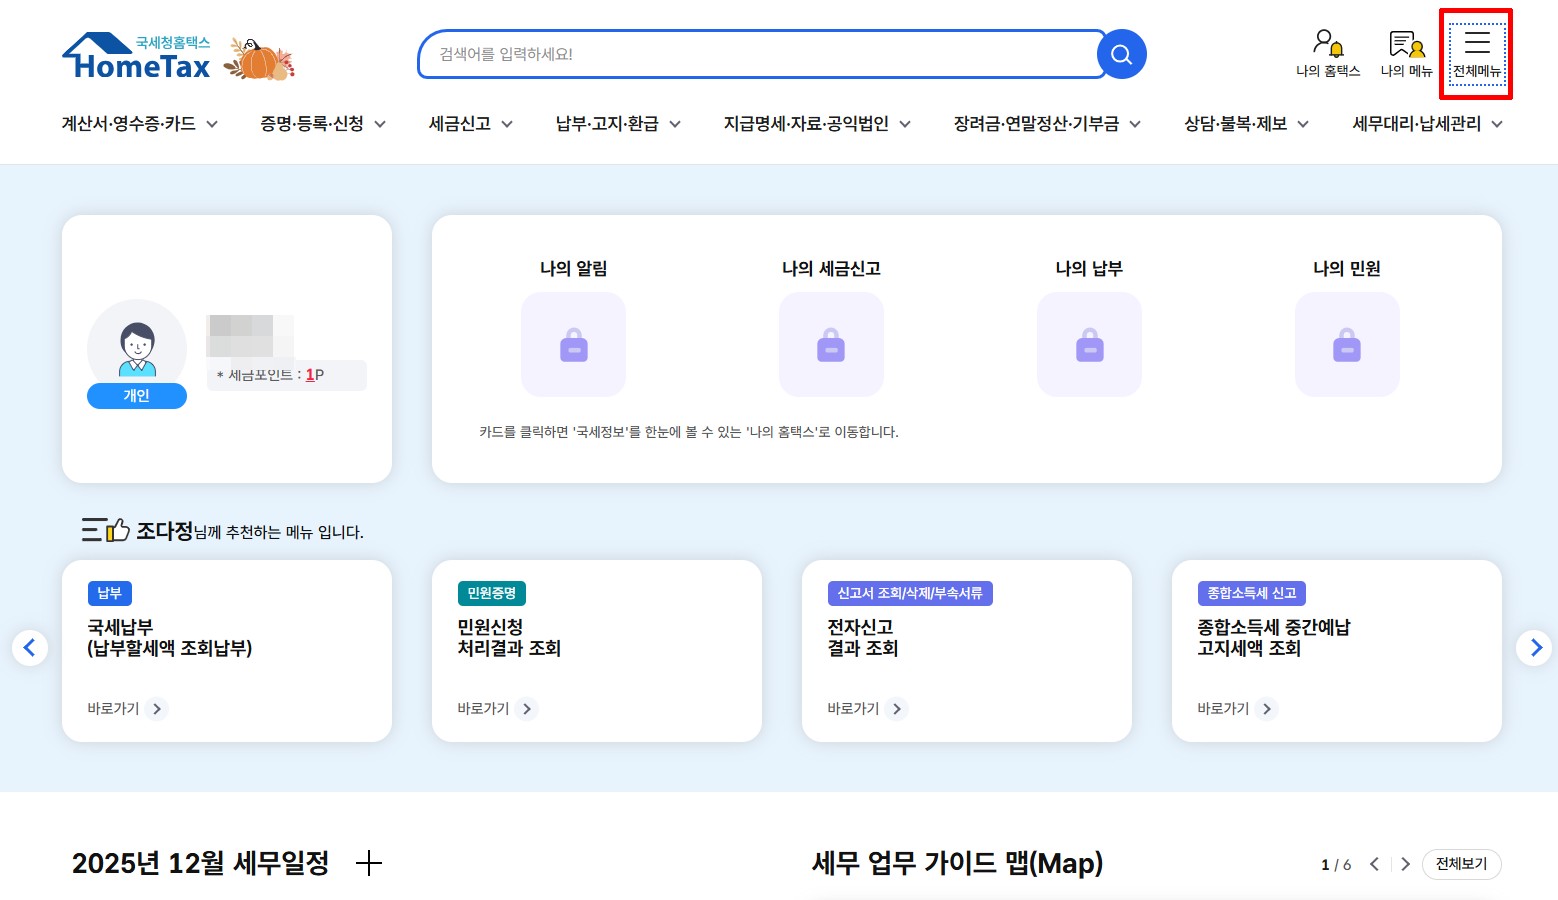Click the 나의 세금신고 lock card
The width and height of the screenshot is (1558, 900).
pyautogui.click(x=831, y=344)
